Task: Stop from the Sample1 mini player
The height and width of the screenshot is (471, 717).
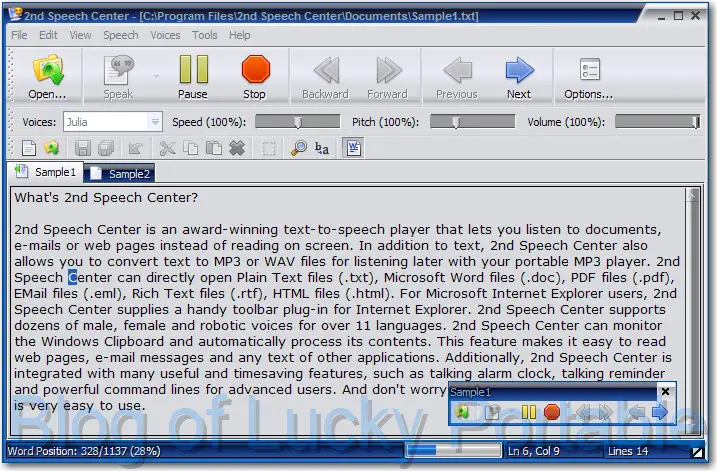Action: [552, 412]
